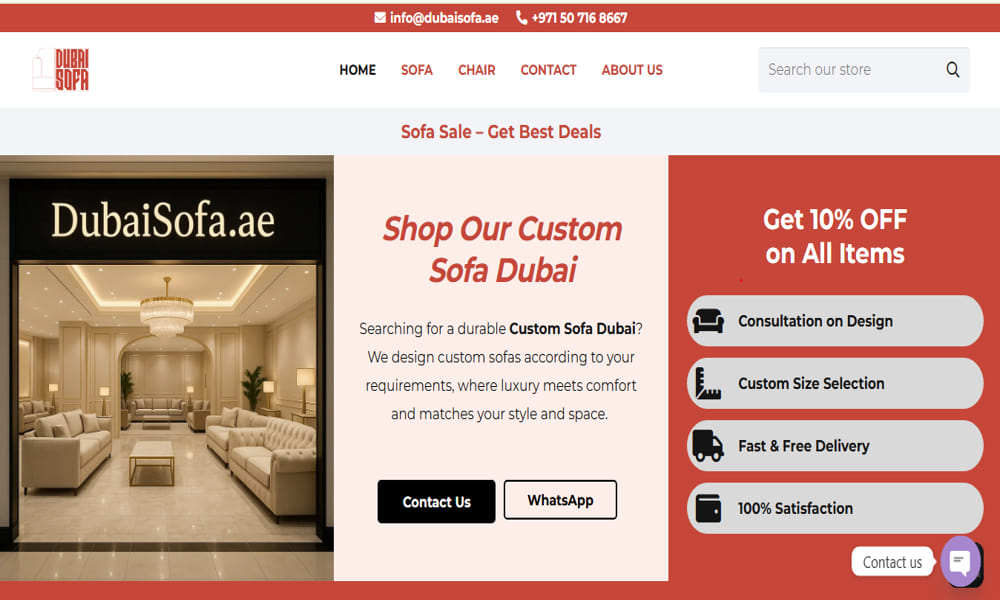1000x600 pixels.
Task: Click the Dubai Sofa logo
Action: tap(61, 70)
